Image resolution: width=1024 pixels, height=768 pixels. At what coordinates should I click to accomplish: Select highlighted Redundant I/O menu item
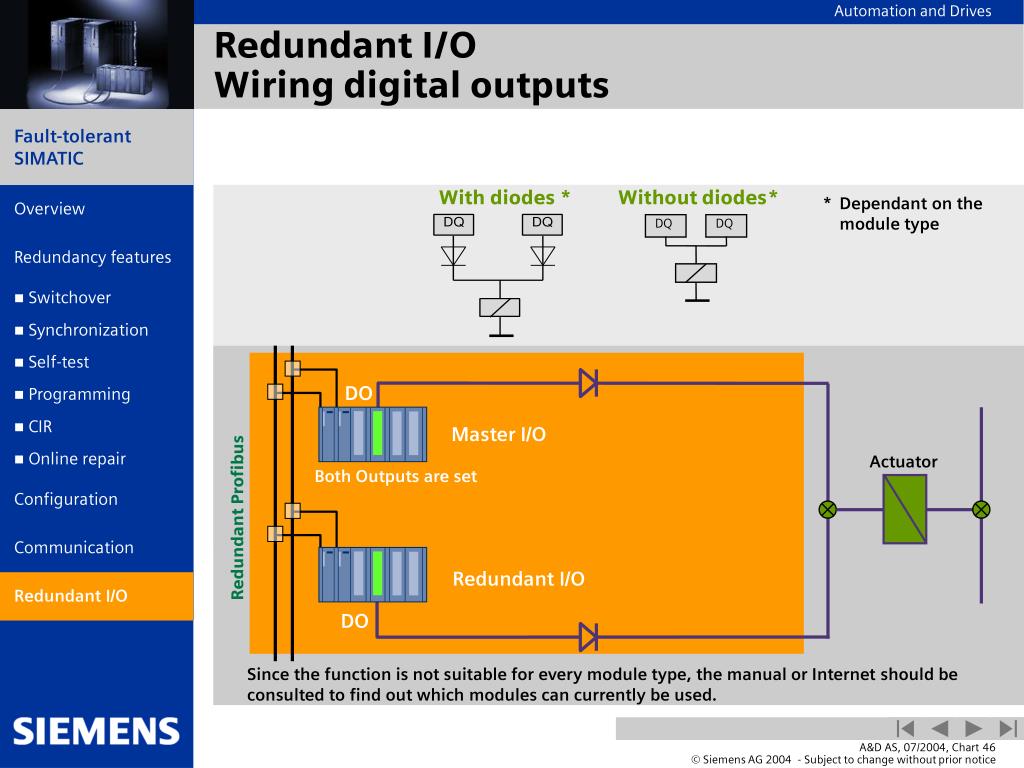(x=97, y=596)
